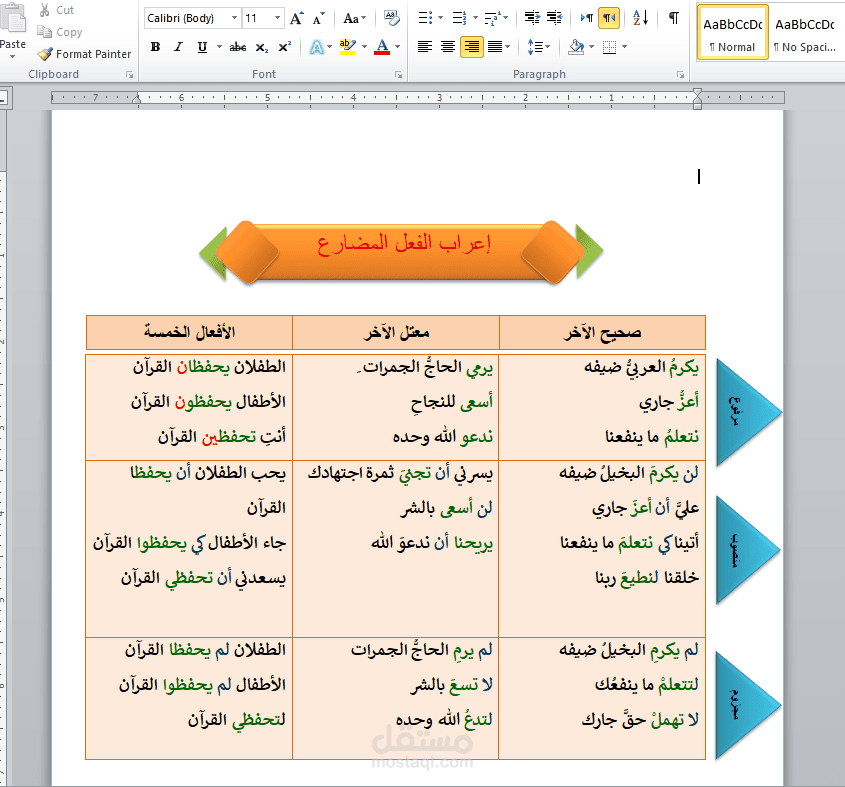Click the text الطفلان يحفظان القرآن
The height and width of the screenshot is (787, 845).
pyautogui.click(x=210, y=367)
